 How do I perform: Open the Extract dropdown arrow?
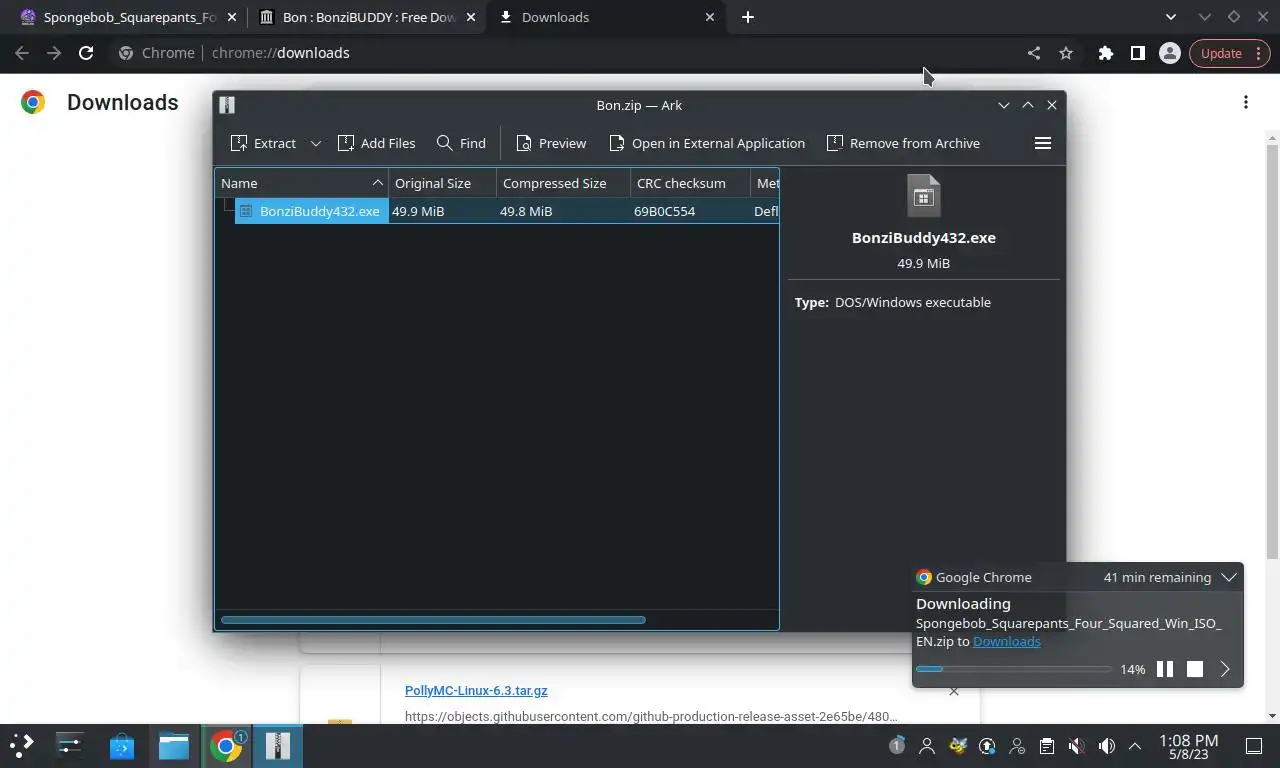(316, 143)
